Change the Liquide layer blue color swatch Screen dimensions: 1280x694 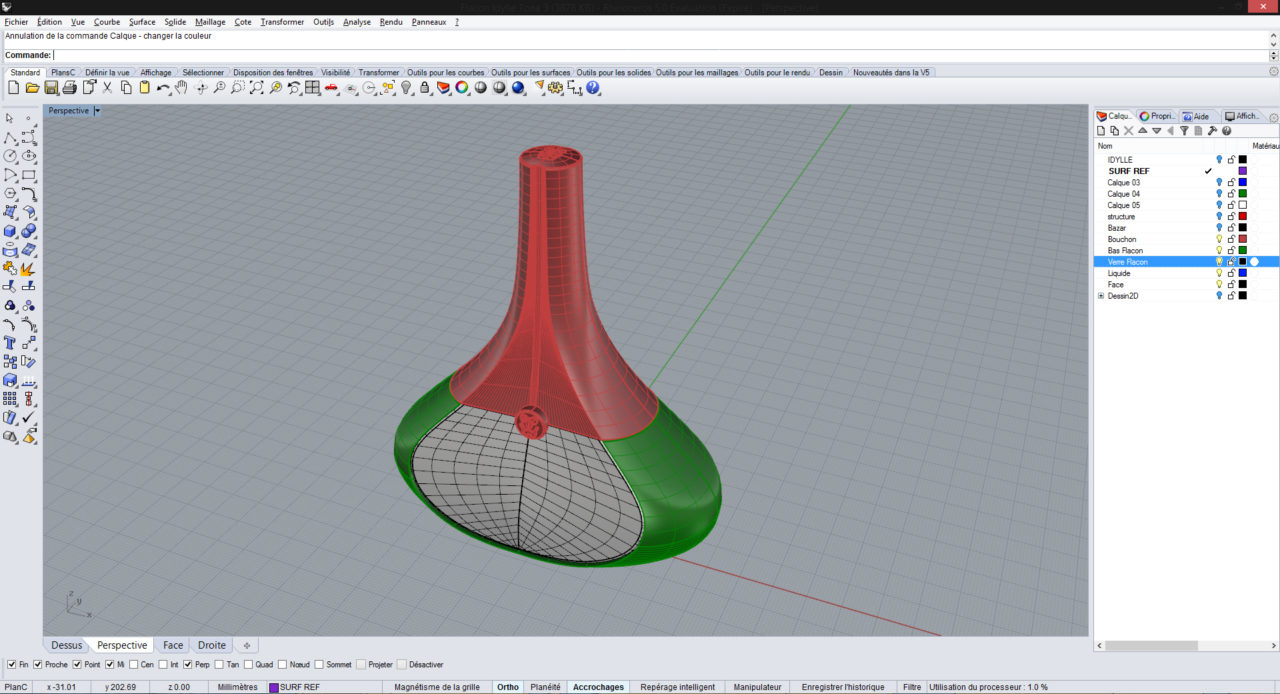click(1243, 273)
